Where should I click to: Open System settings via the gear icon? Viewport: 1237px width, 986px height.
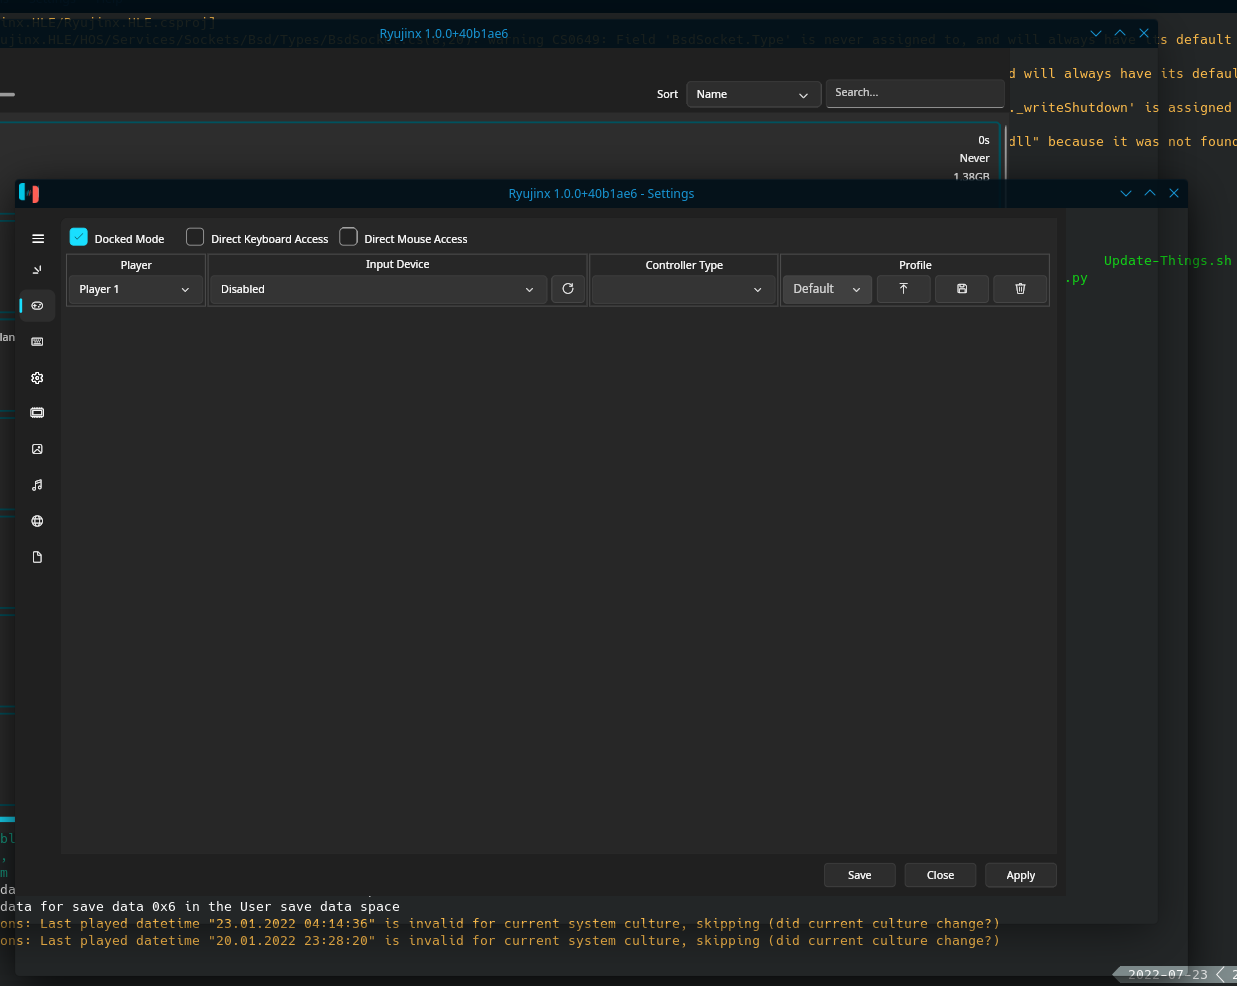click(x=37, y=378)
